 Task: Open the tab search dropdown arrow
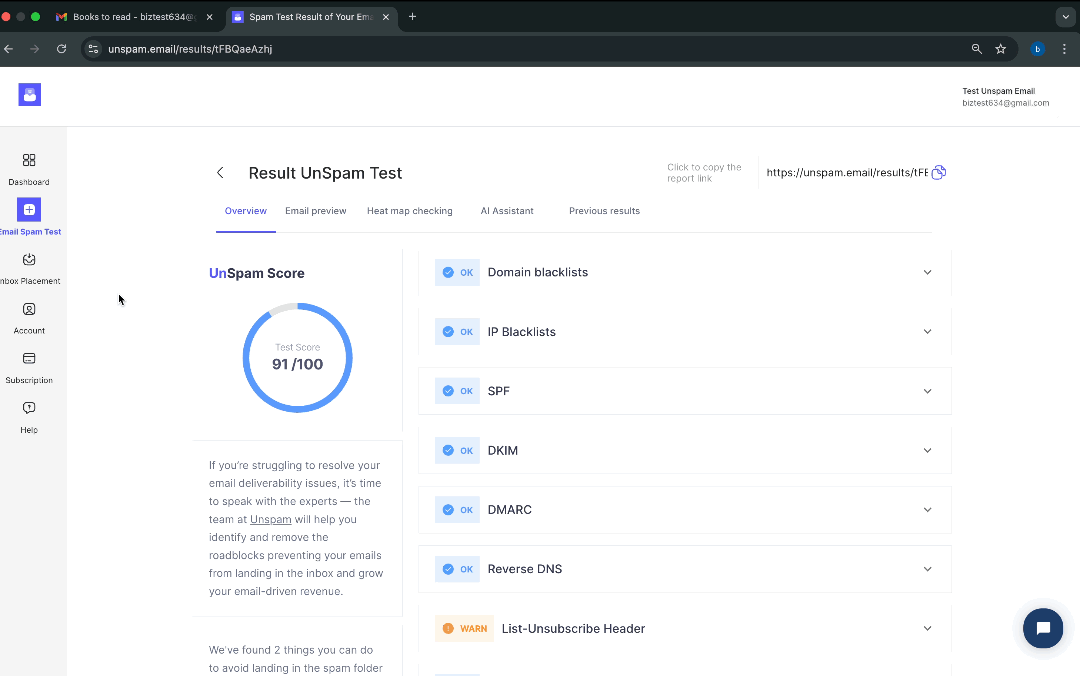(1066, 17)
